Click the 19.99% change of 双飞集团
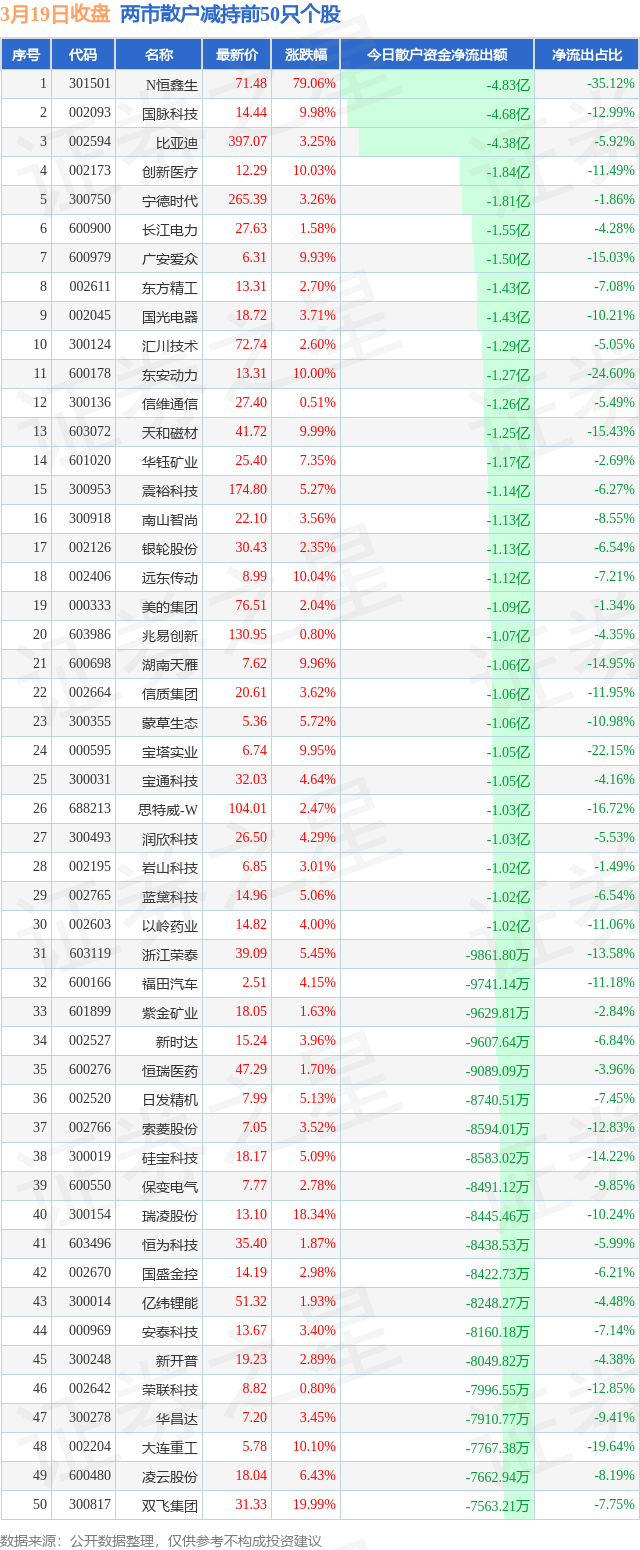 (313, 1505)
